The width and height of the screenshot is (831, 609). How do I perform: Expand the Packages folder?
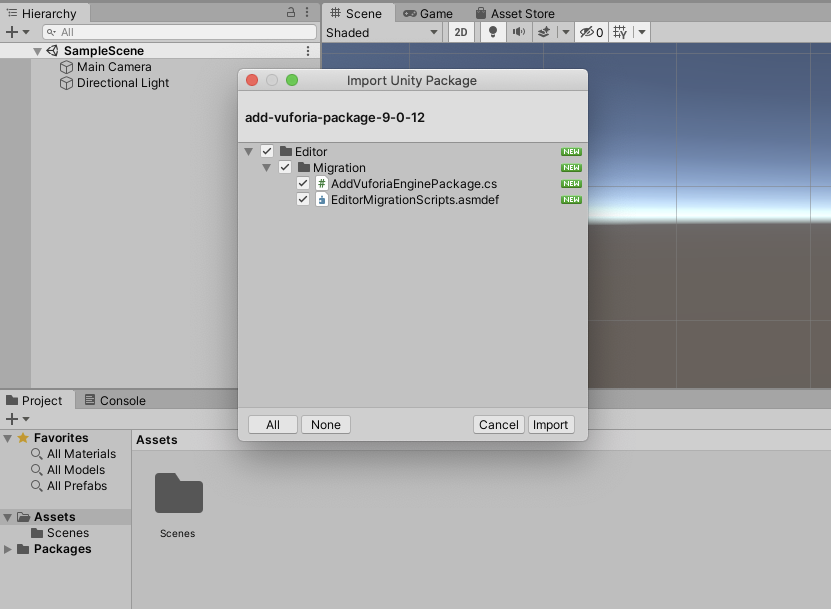pos(7,549)
